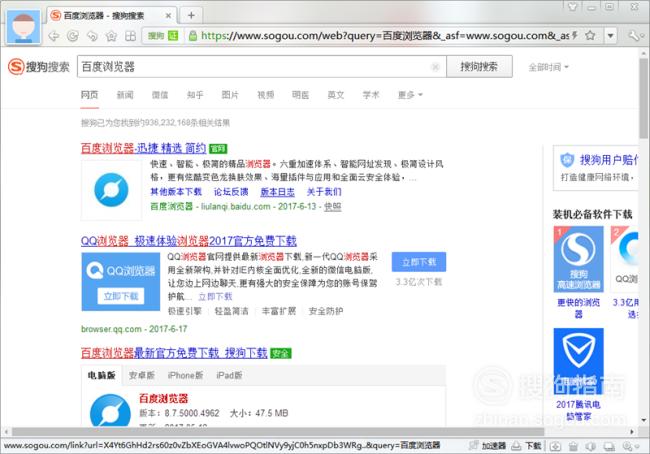The width and height of the screenshot is (650, 454).
Task: Click 立即下载 inside the QQ浏览器 banner
Action: pos(121,296)
